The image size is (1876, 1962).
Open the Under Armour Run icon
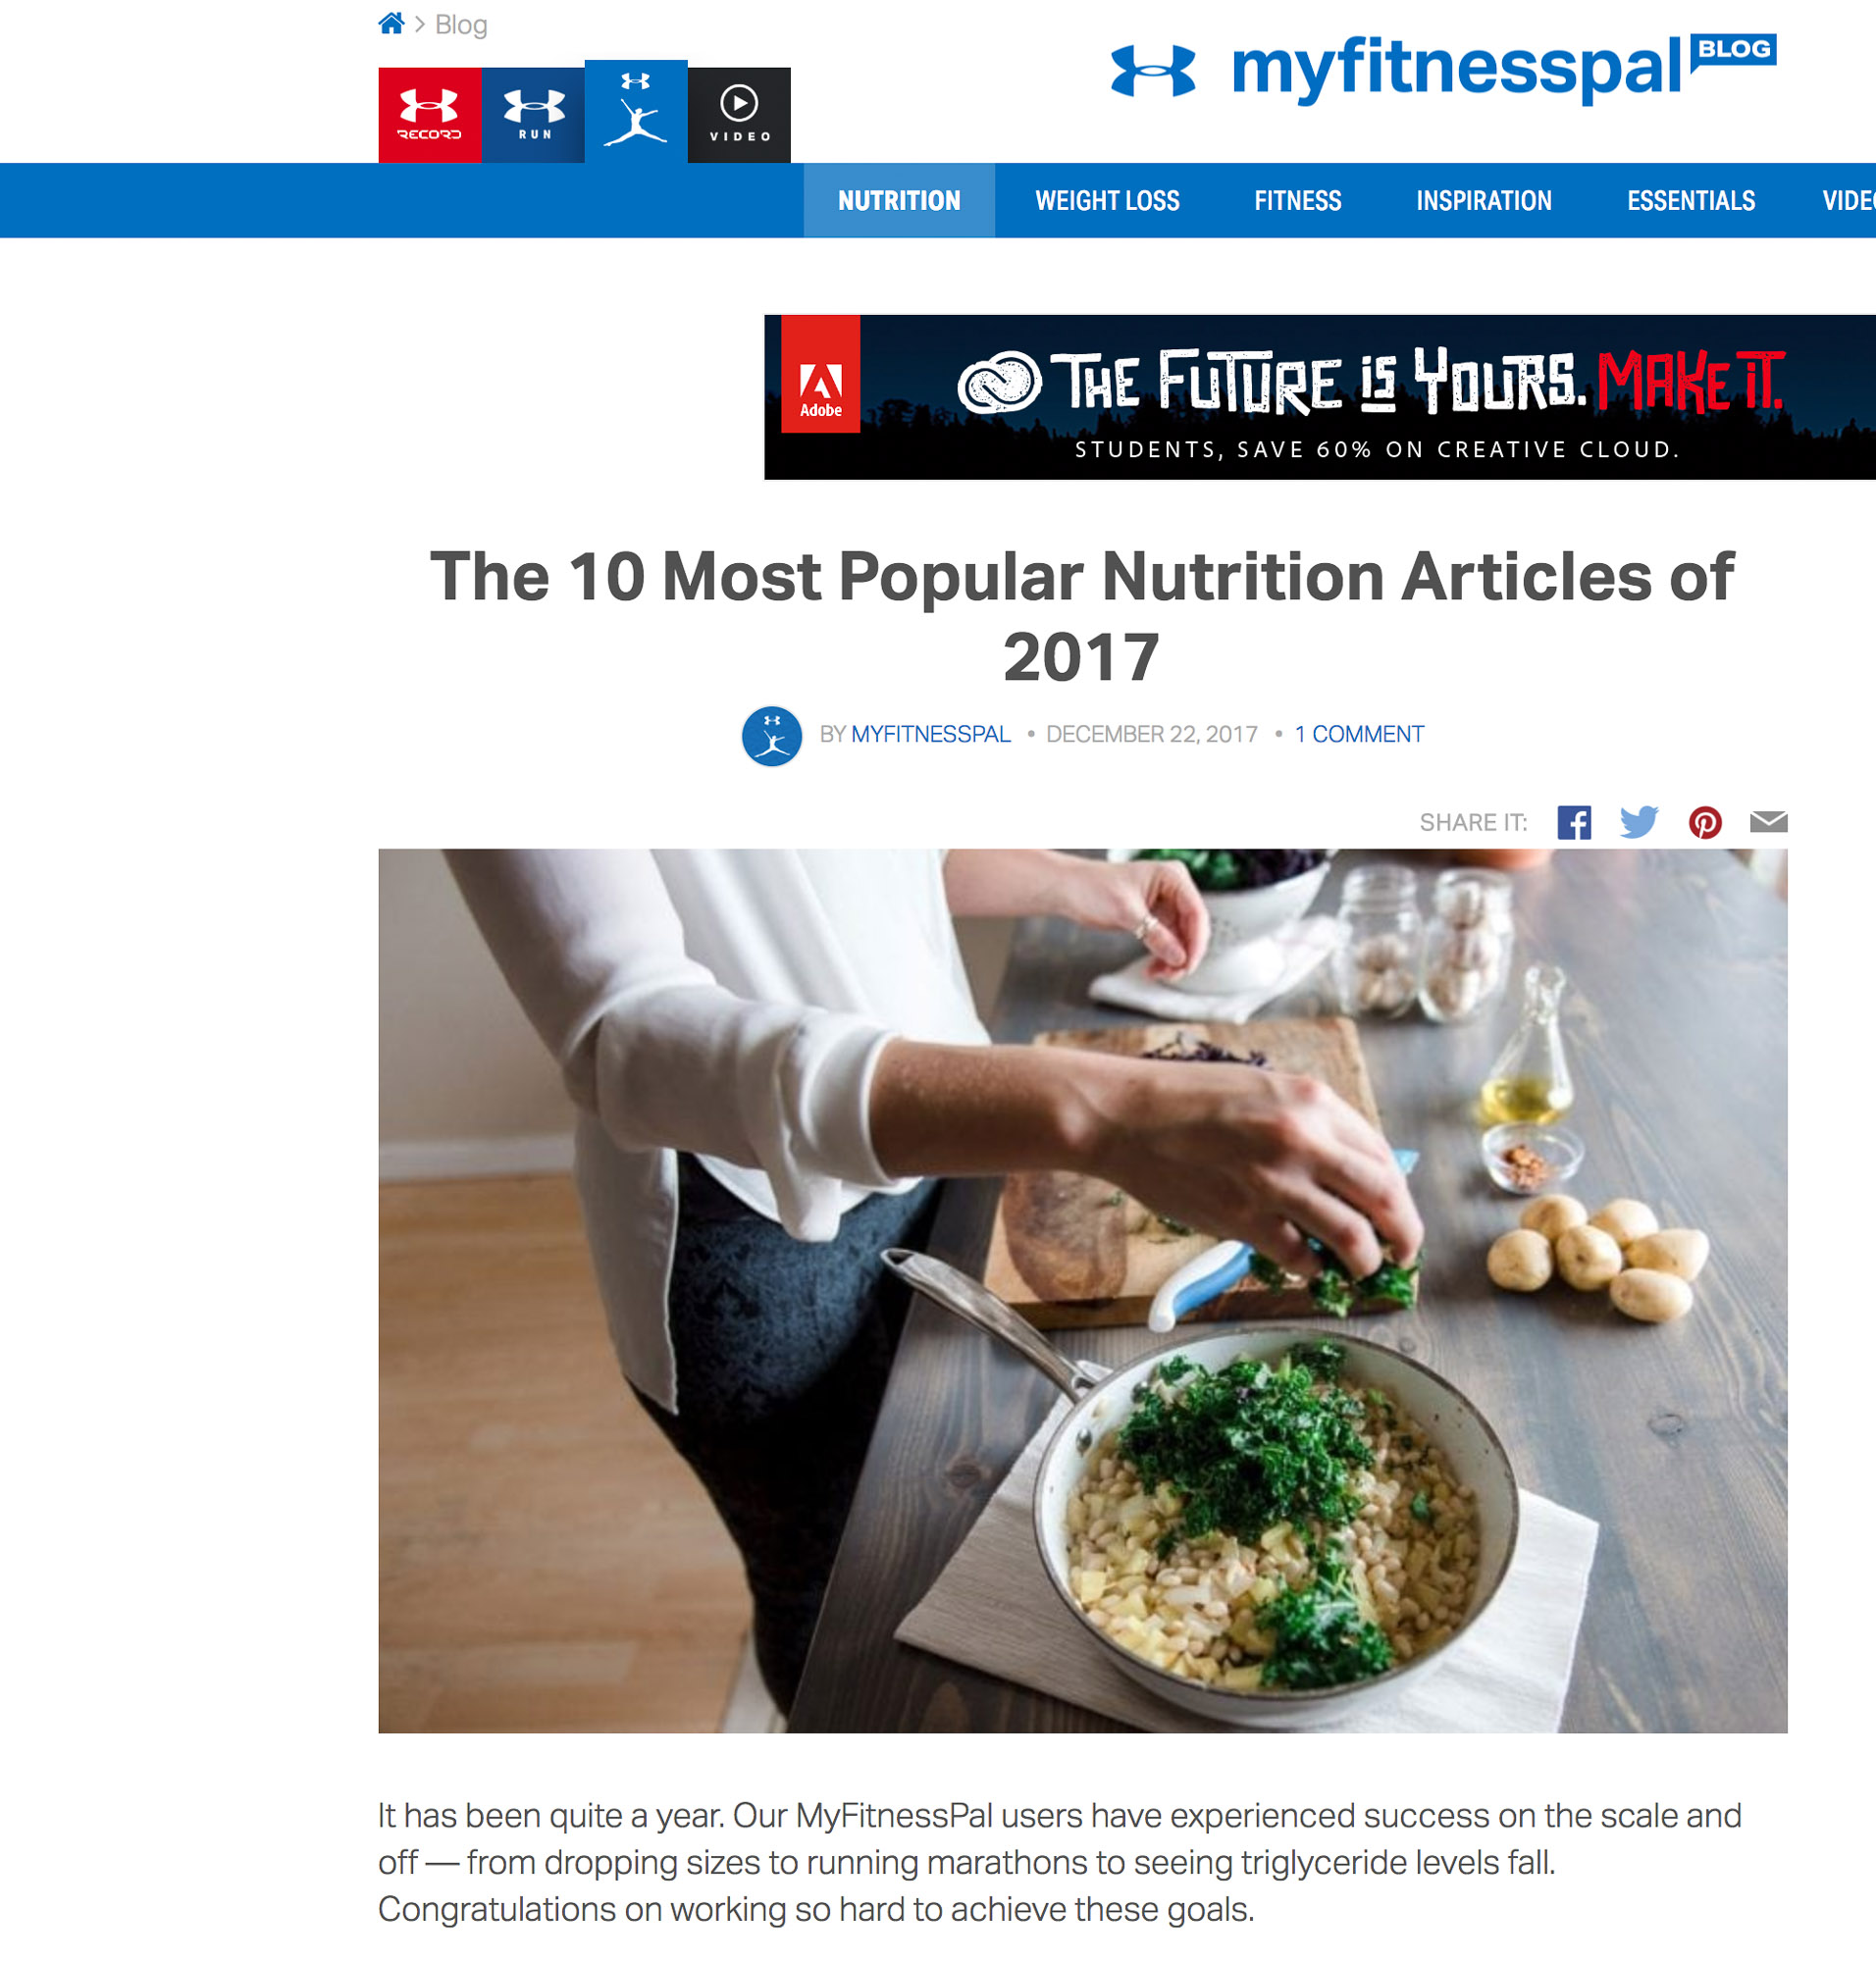click(x=533, y=115)
